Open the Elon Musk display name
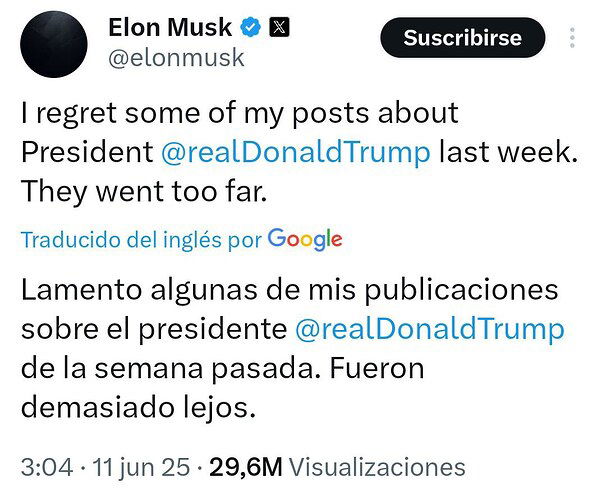The image size is (606, 500). [170, 27]
